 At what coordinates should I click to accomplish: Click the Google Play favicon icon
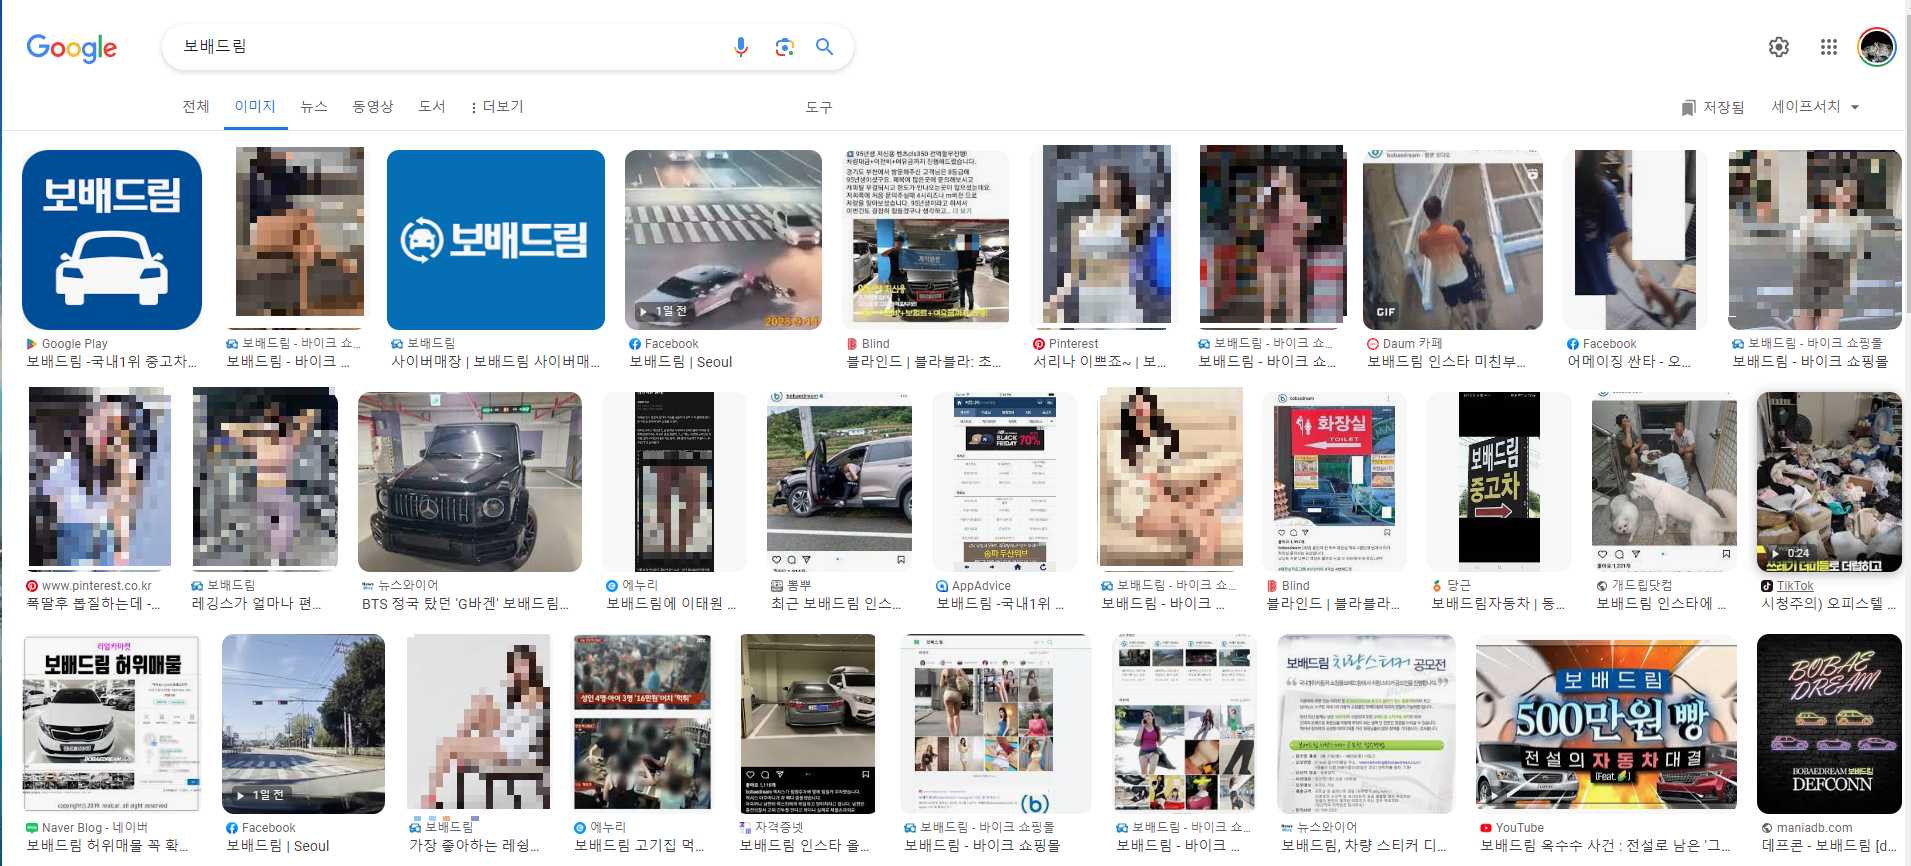(32, 344)
